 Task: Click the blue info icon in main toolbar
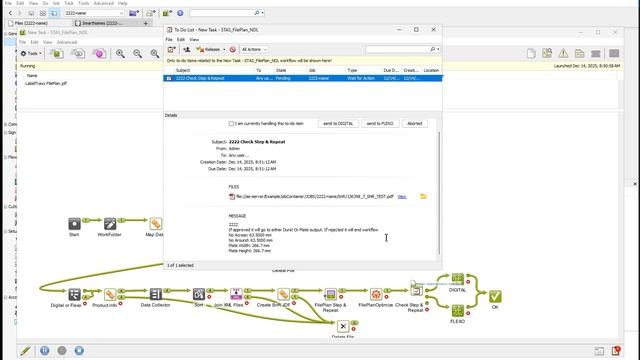click(x=180, y=13)
